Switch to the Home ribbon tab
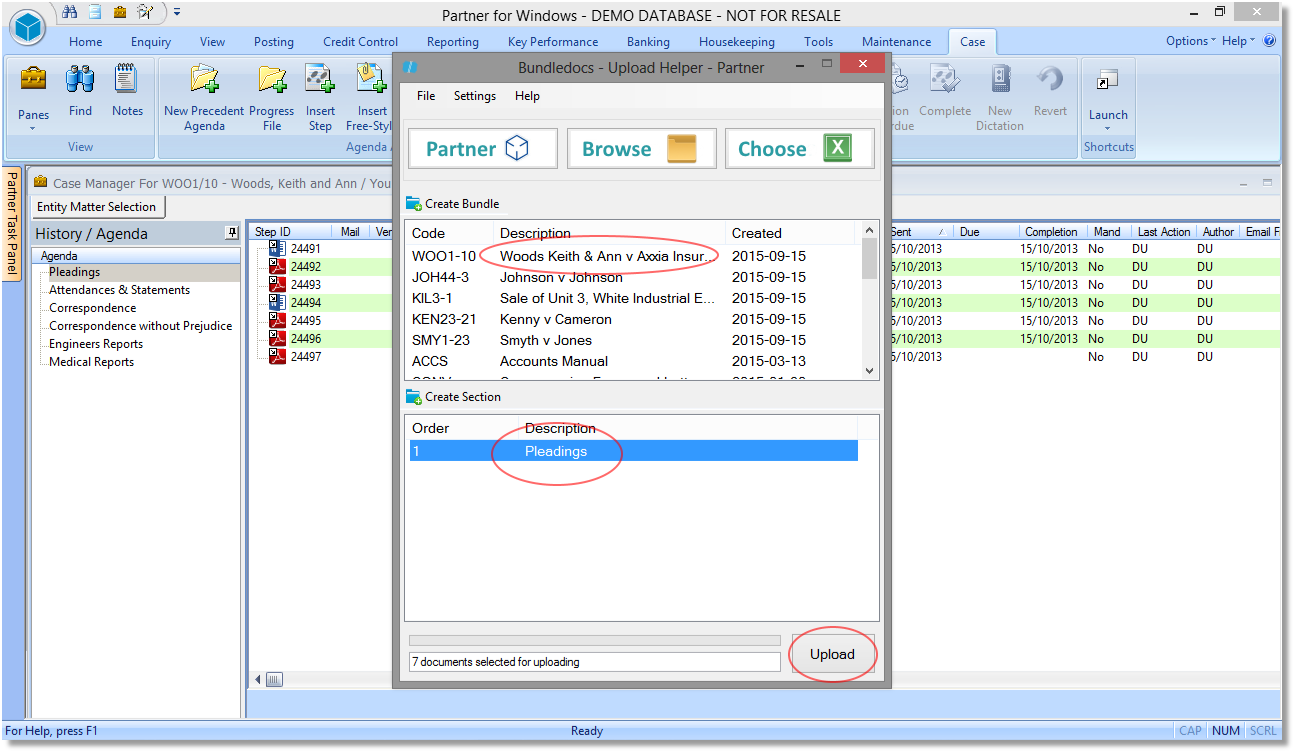The width and height of the screenshot is (1295, 753). (86, 42)
